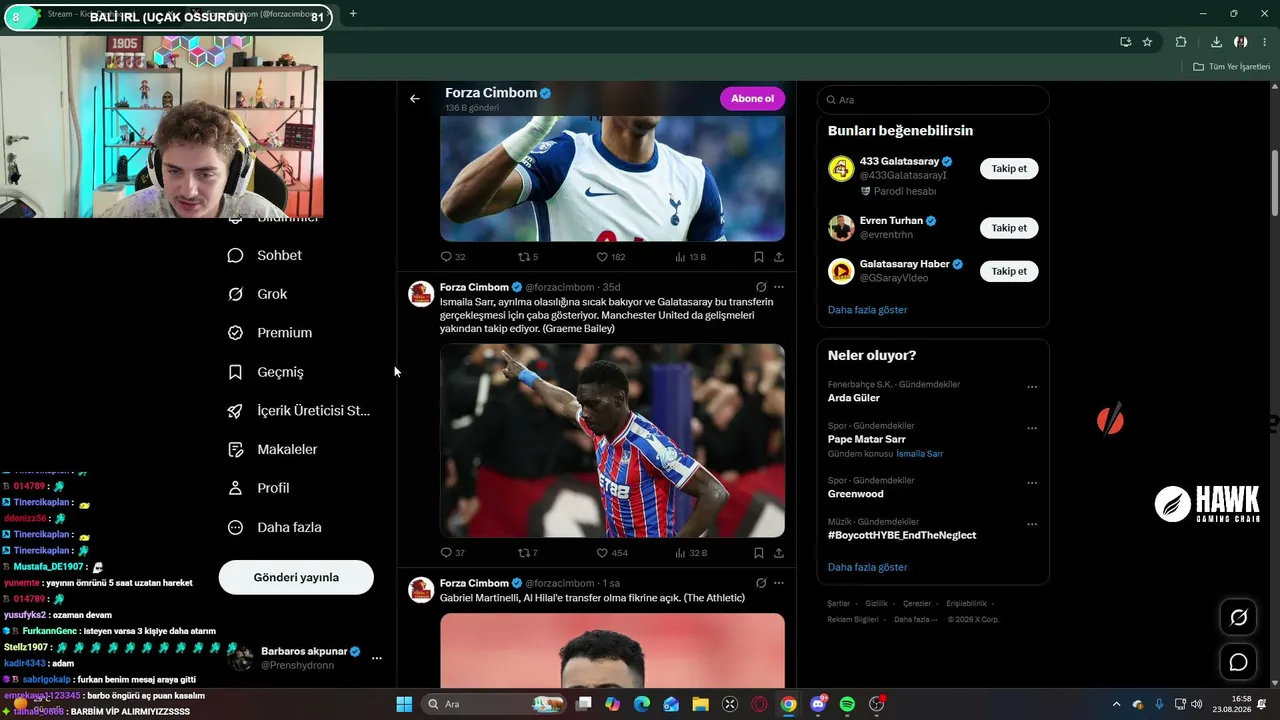Expand the Daha fazla sidebar menu
This screenshot has width=1280, height=720.
[274, 527]
